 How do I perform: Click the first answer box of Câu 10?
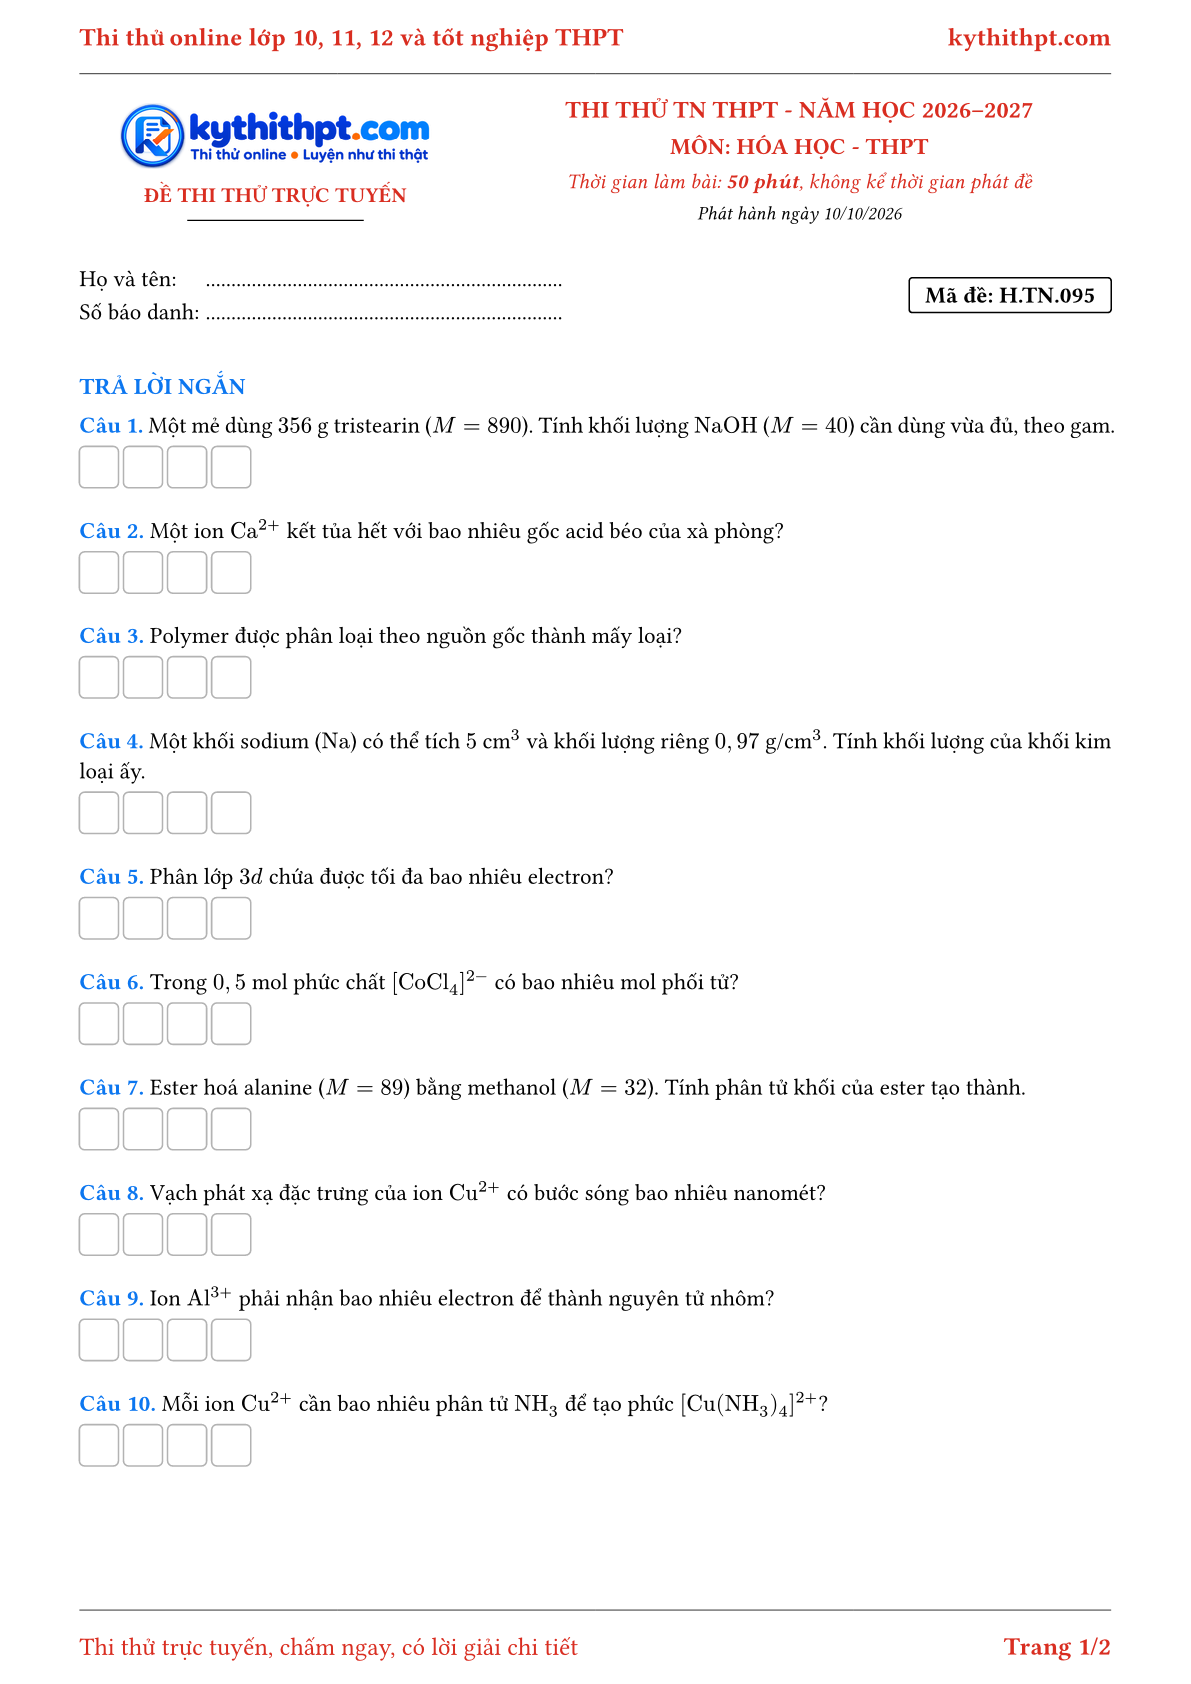coord(99,1445)
